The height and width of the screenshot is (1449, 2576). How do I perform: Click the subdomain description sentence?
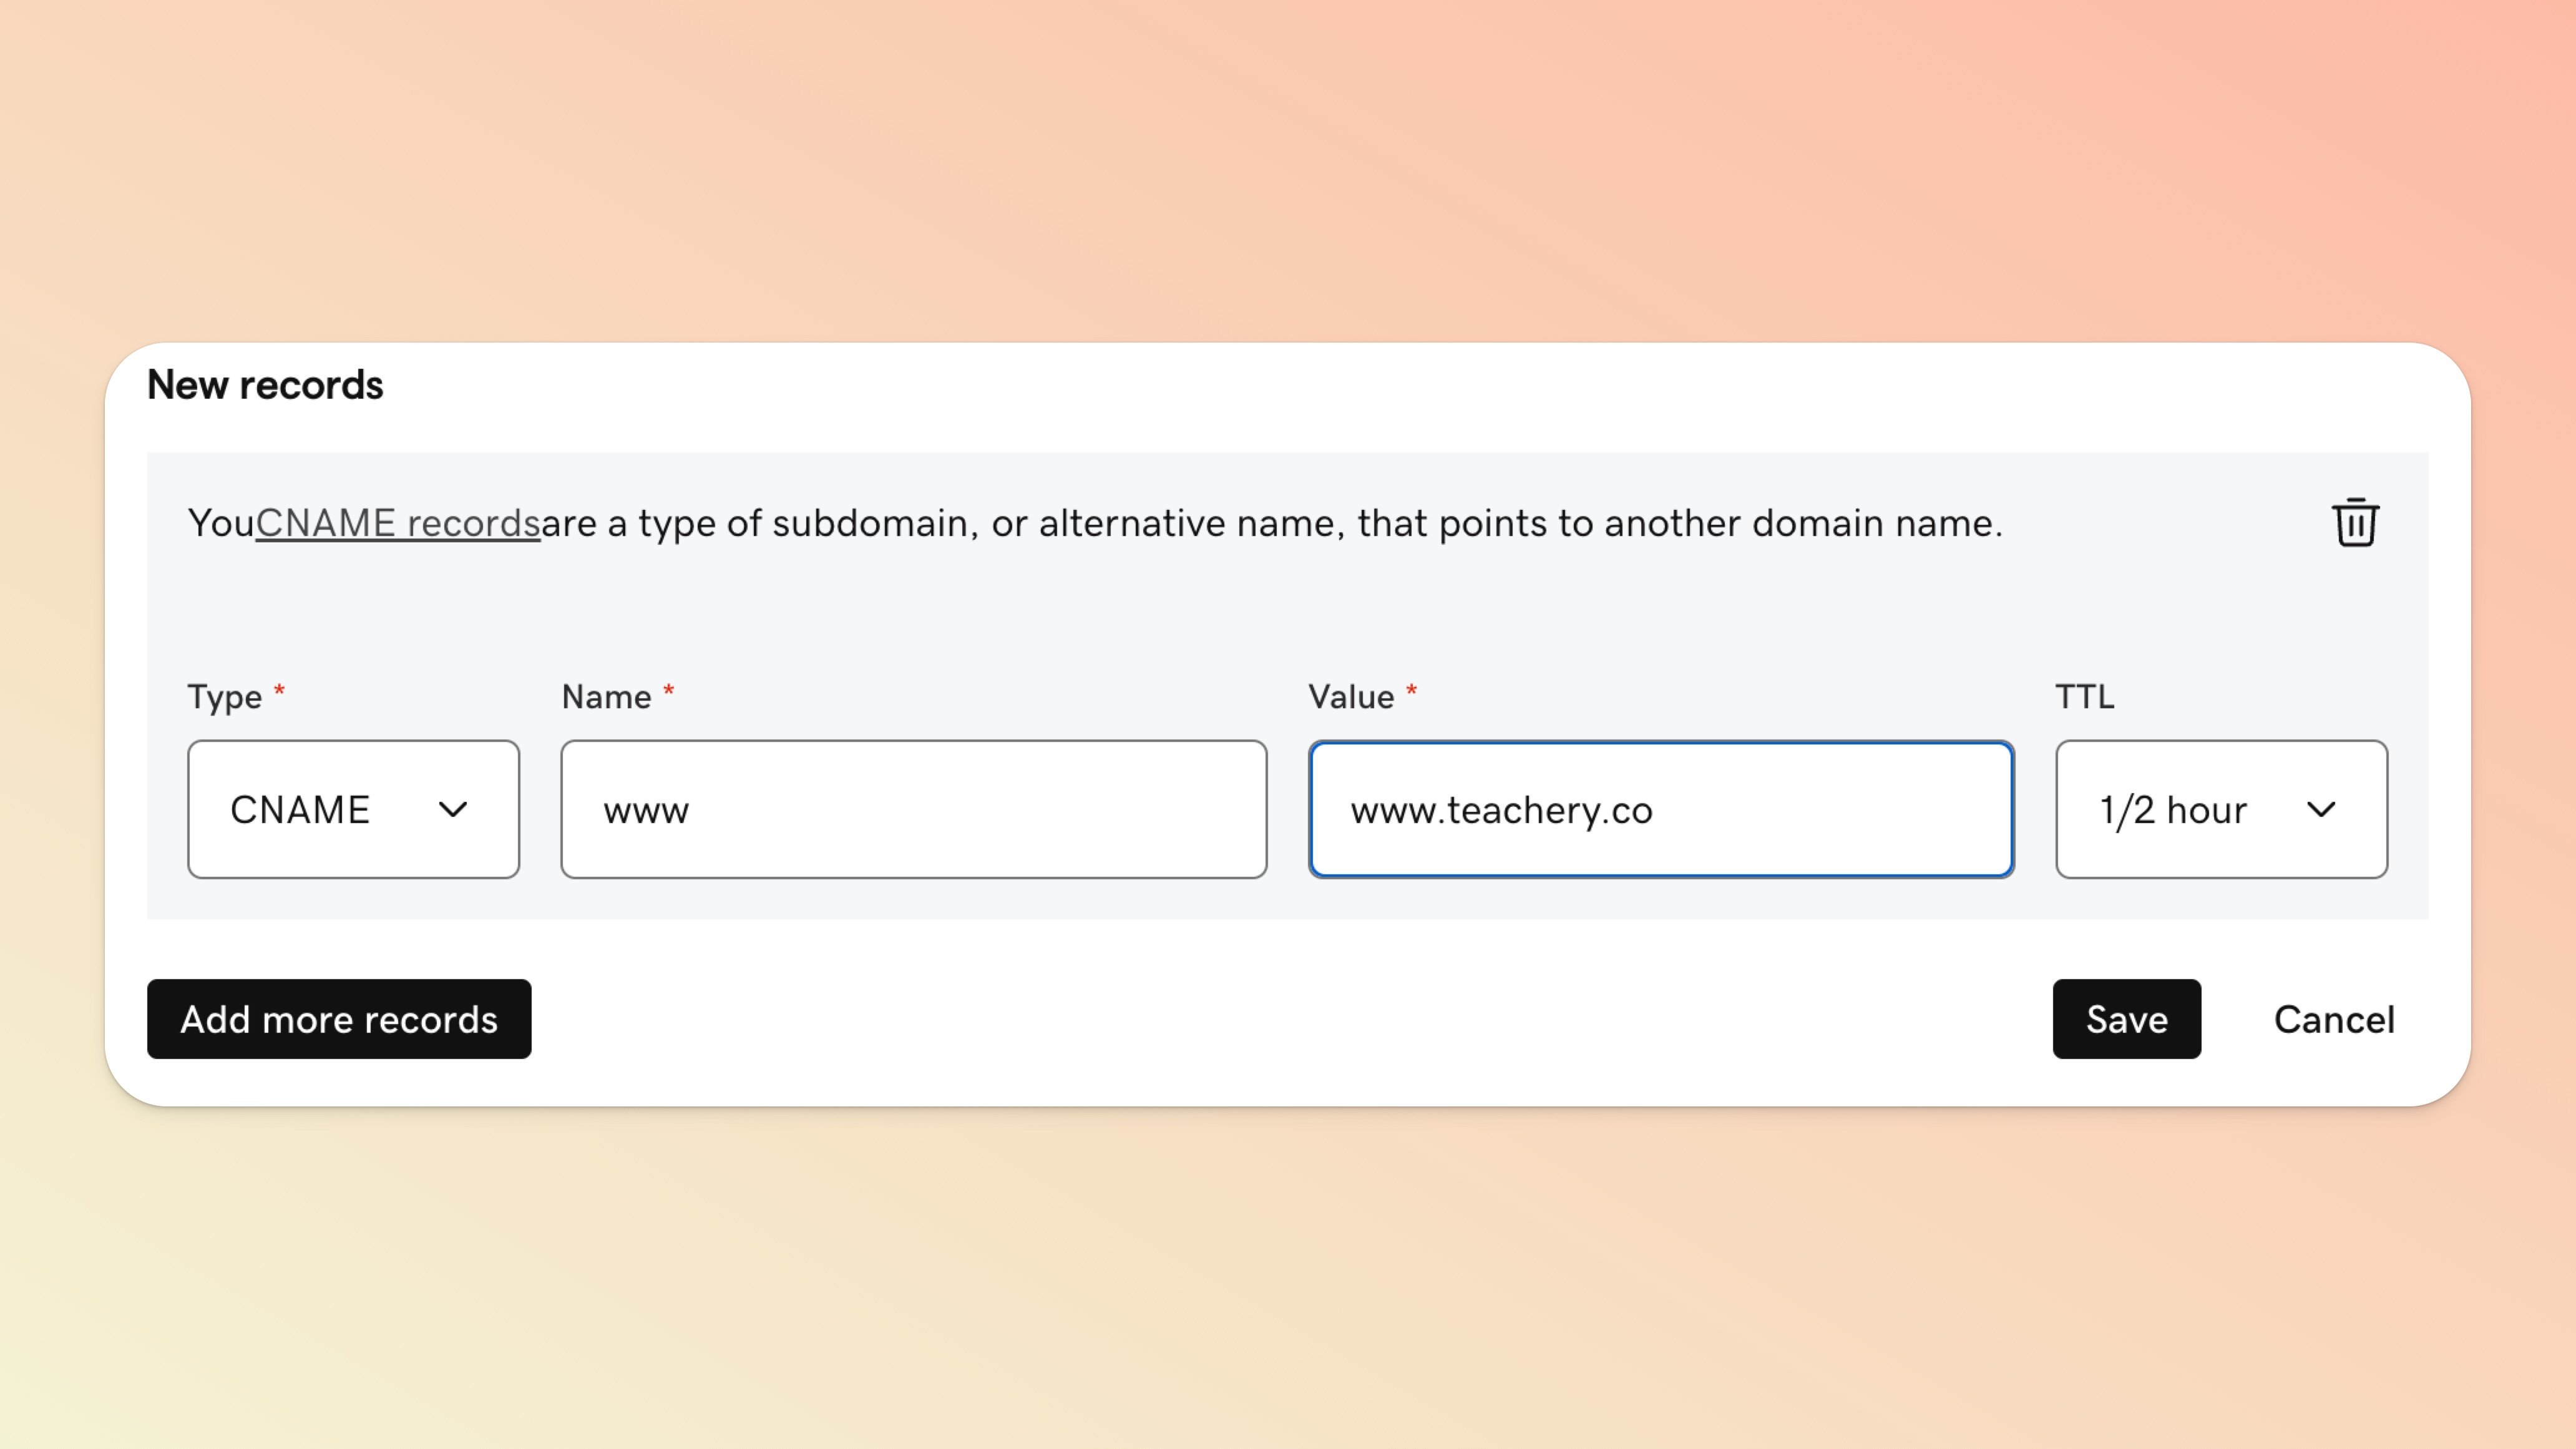point(1270,523)
